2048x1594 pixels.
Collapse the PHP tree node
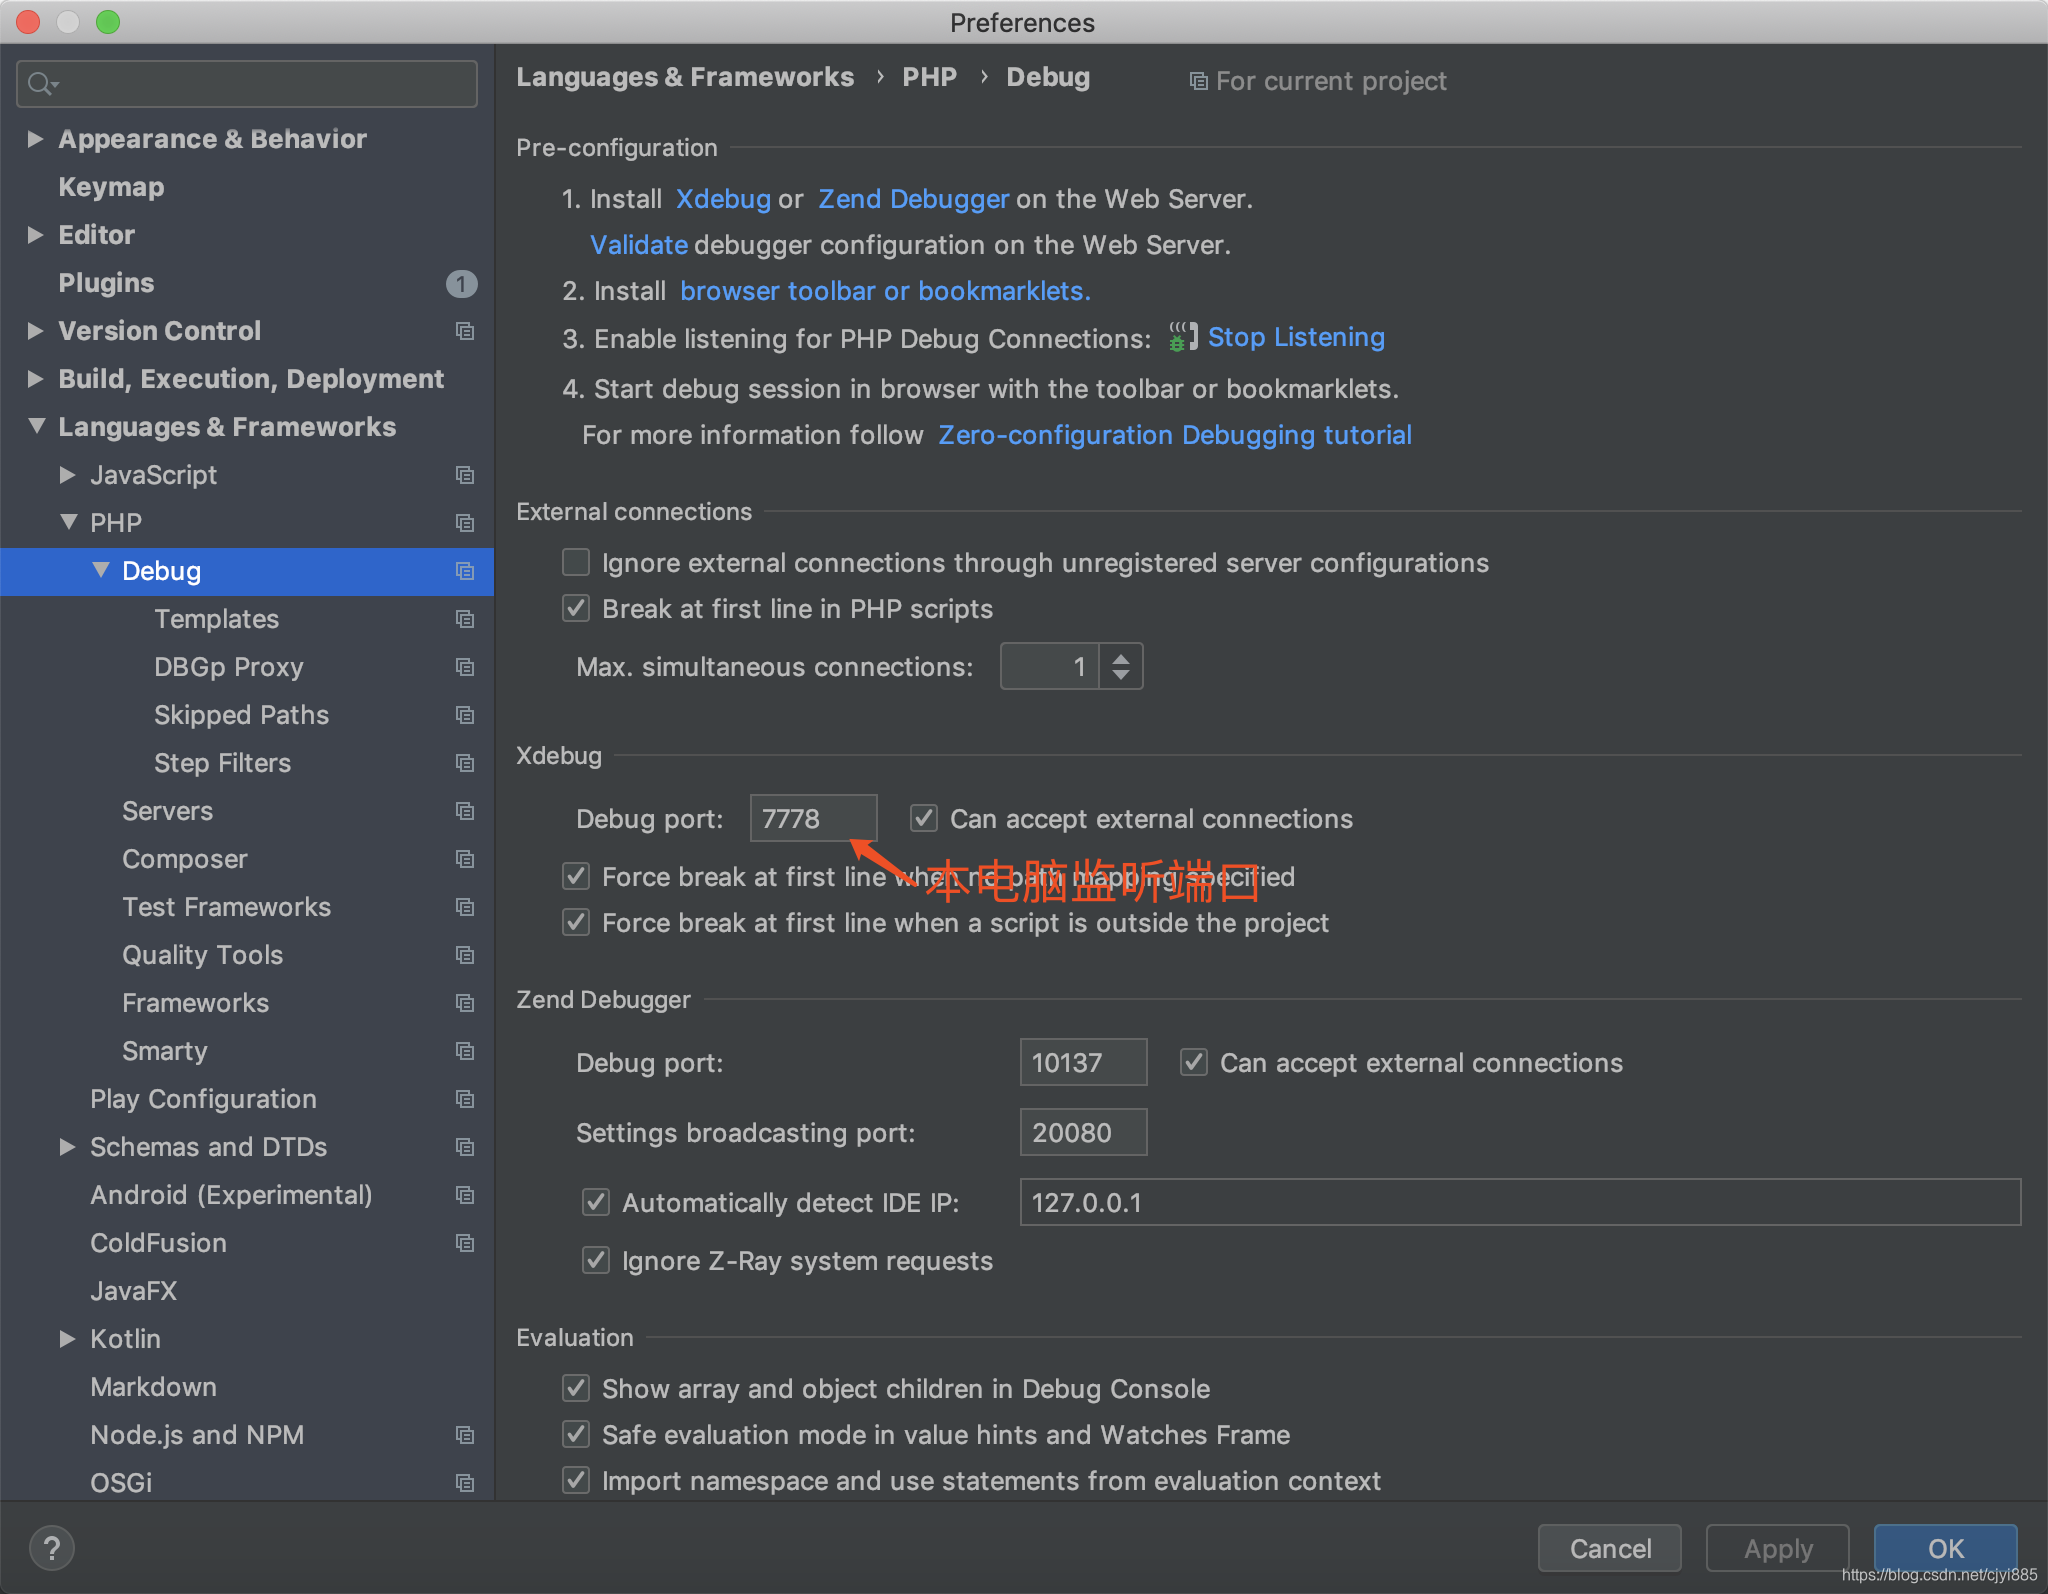click(68, 522)
